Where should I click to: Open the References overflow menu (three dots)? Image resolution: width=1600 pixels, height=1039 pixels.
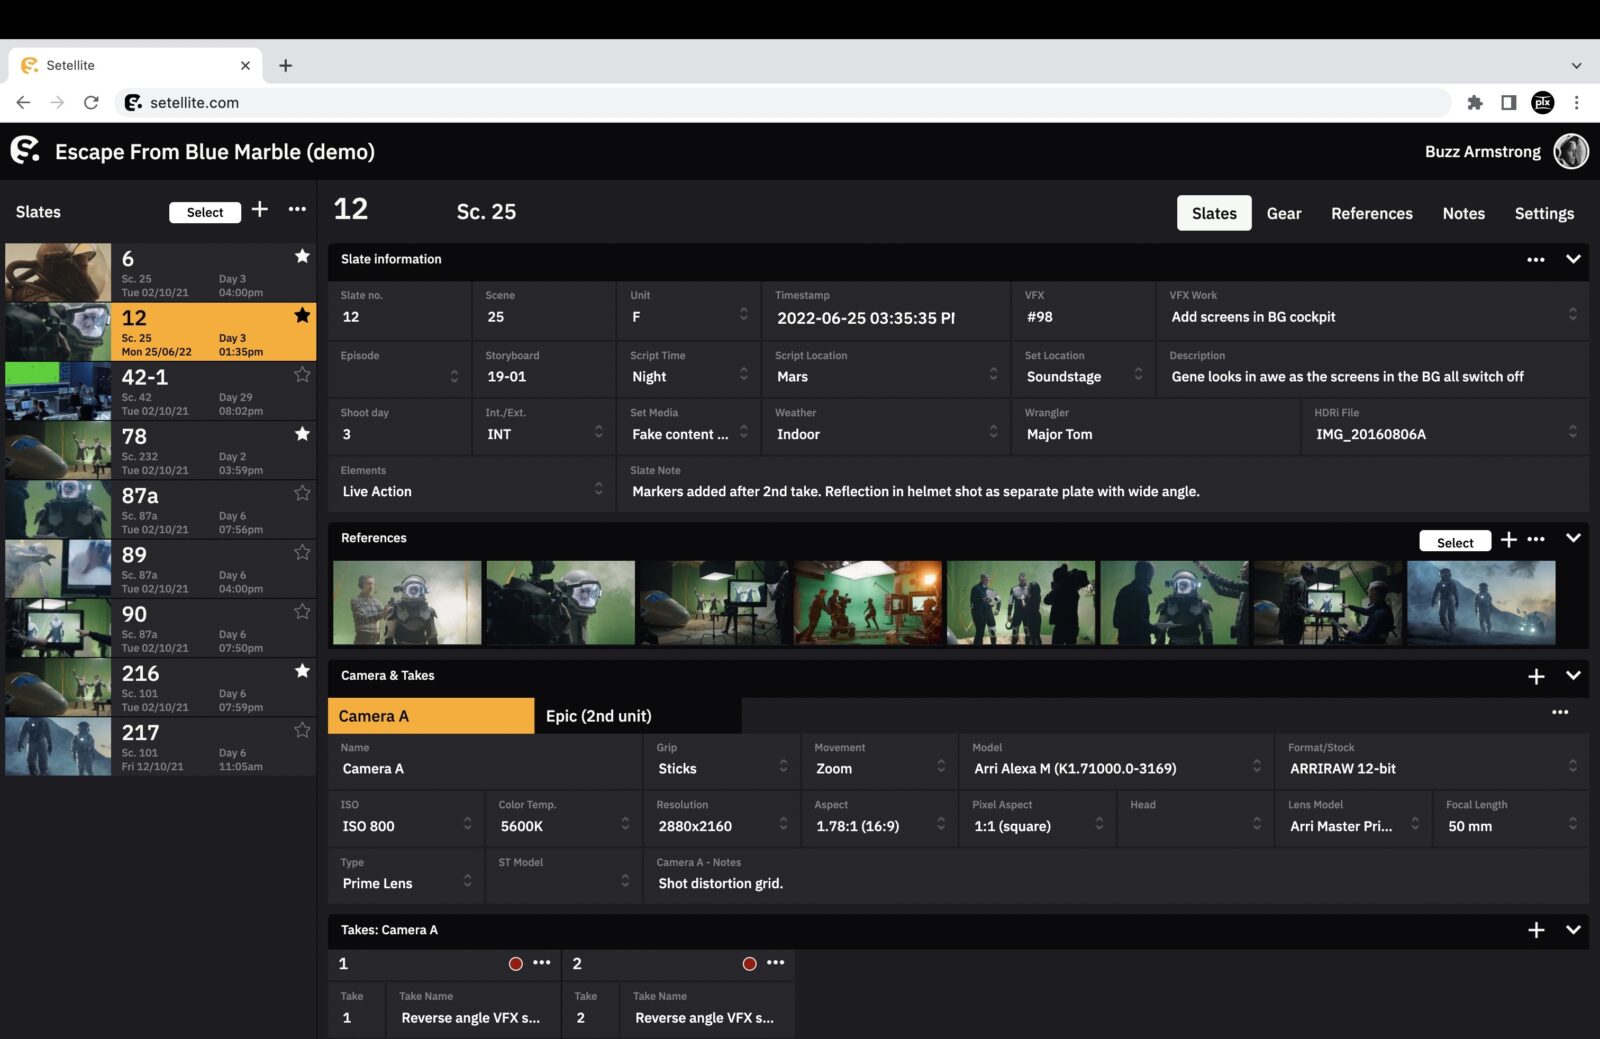(x=1537, y=540)
